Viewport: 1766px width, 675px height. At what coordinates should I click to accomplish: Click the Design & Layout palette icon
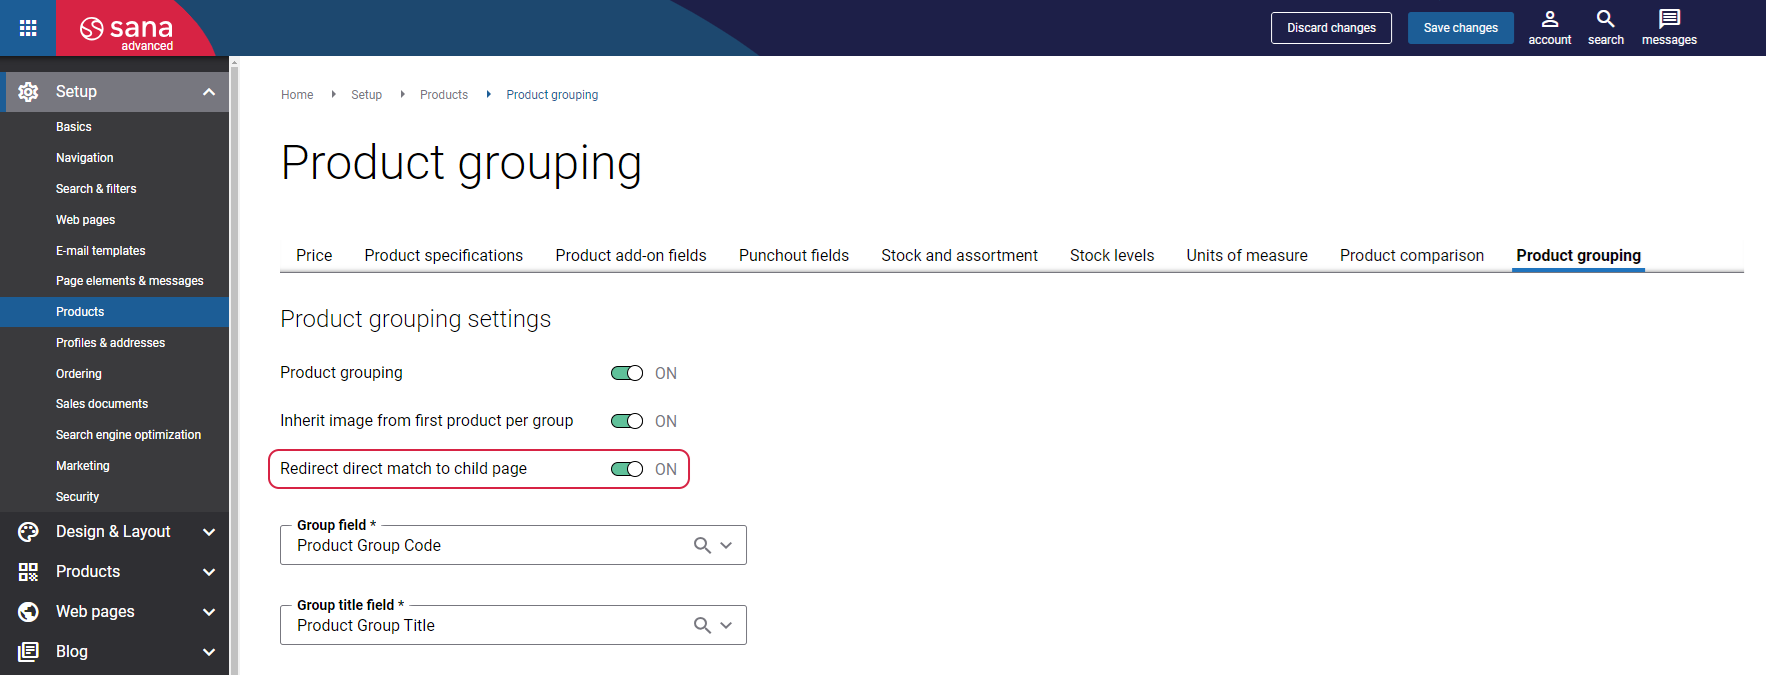pyautogui.click(x=28, y=532)
